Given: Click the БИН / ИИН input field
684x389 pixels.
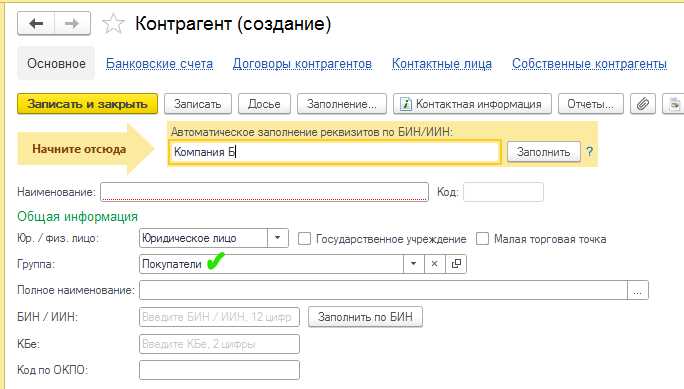Looking at the screenshot, I should point(219,317).
